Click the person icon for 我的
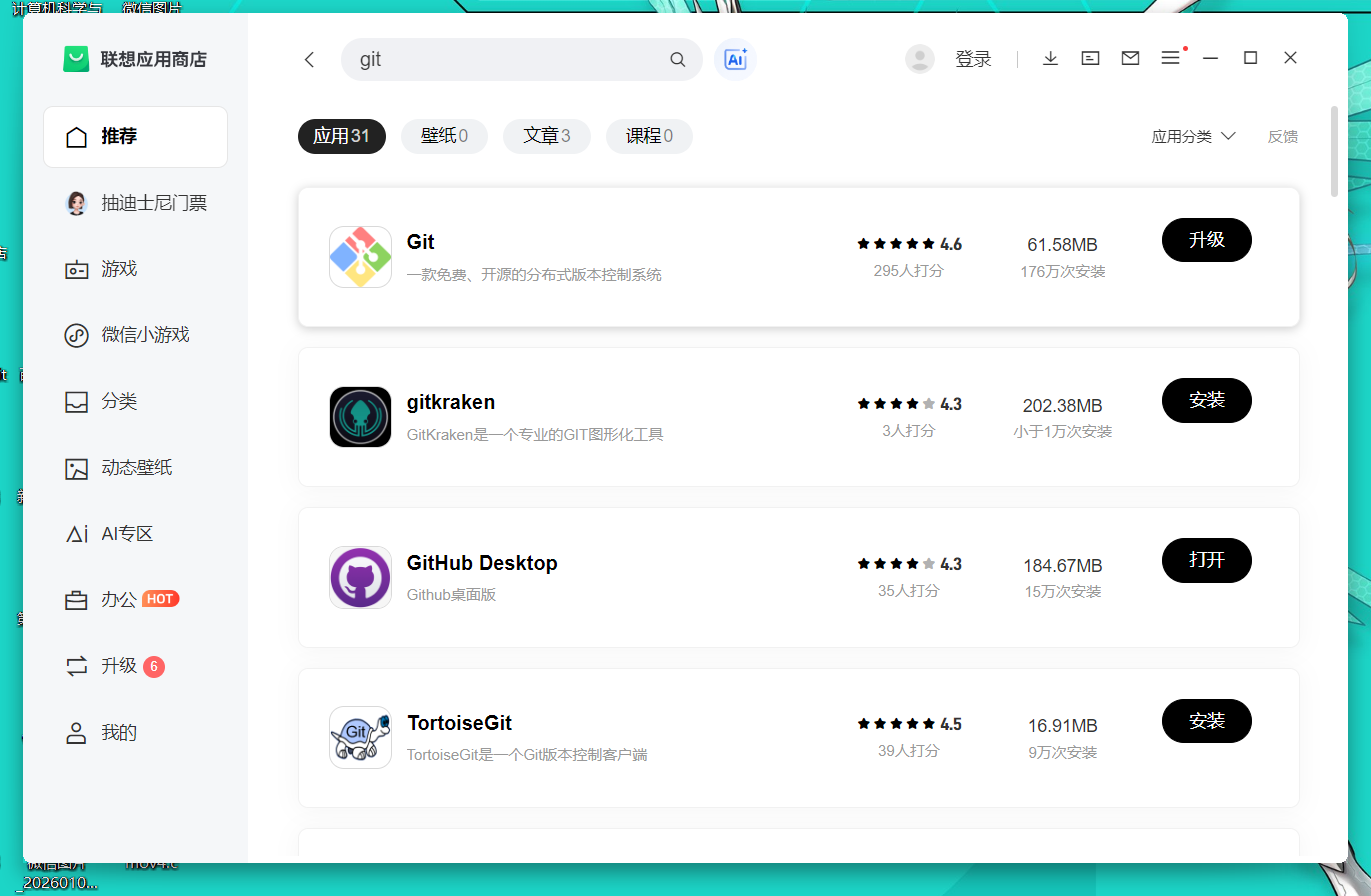Viewport: 1371px width, 896px height. [x=76, y=733]
